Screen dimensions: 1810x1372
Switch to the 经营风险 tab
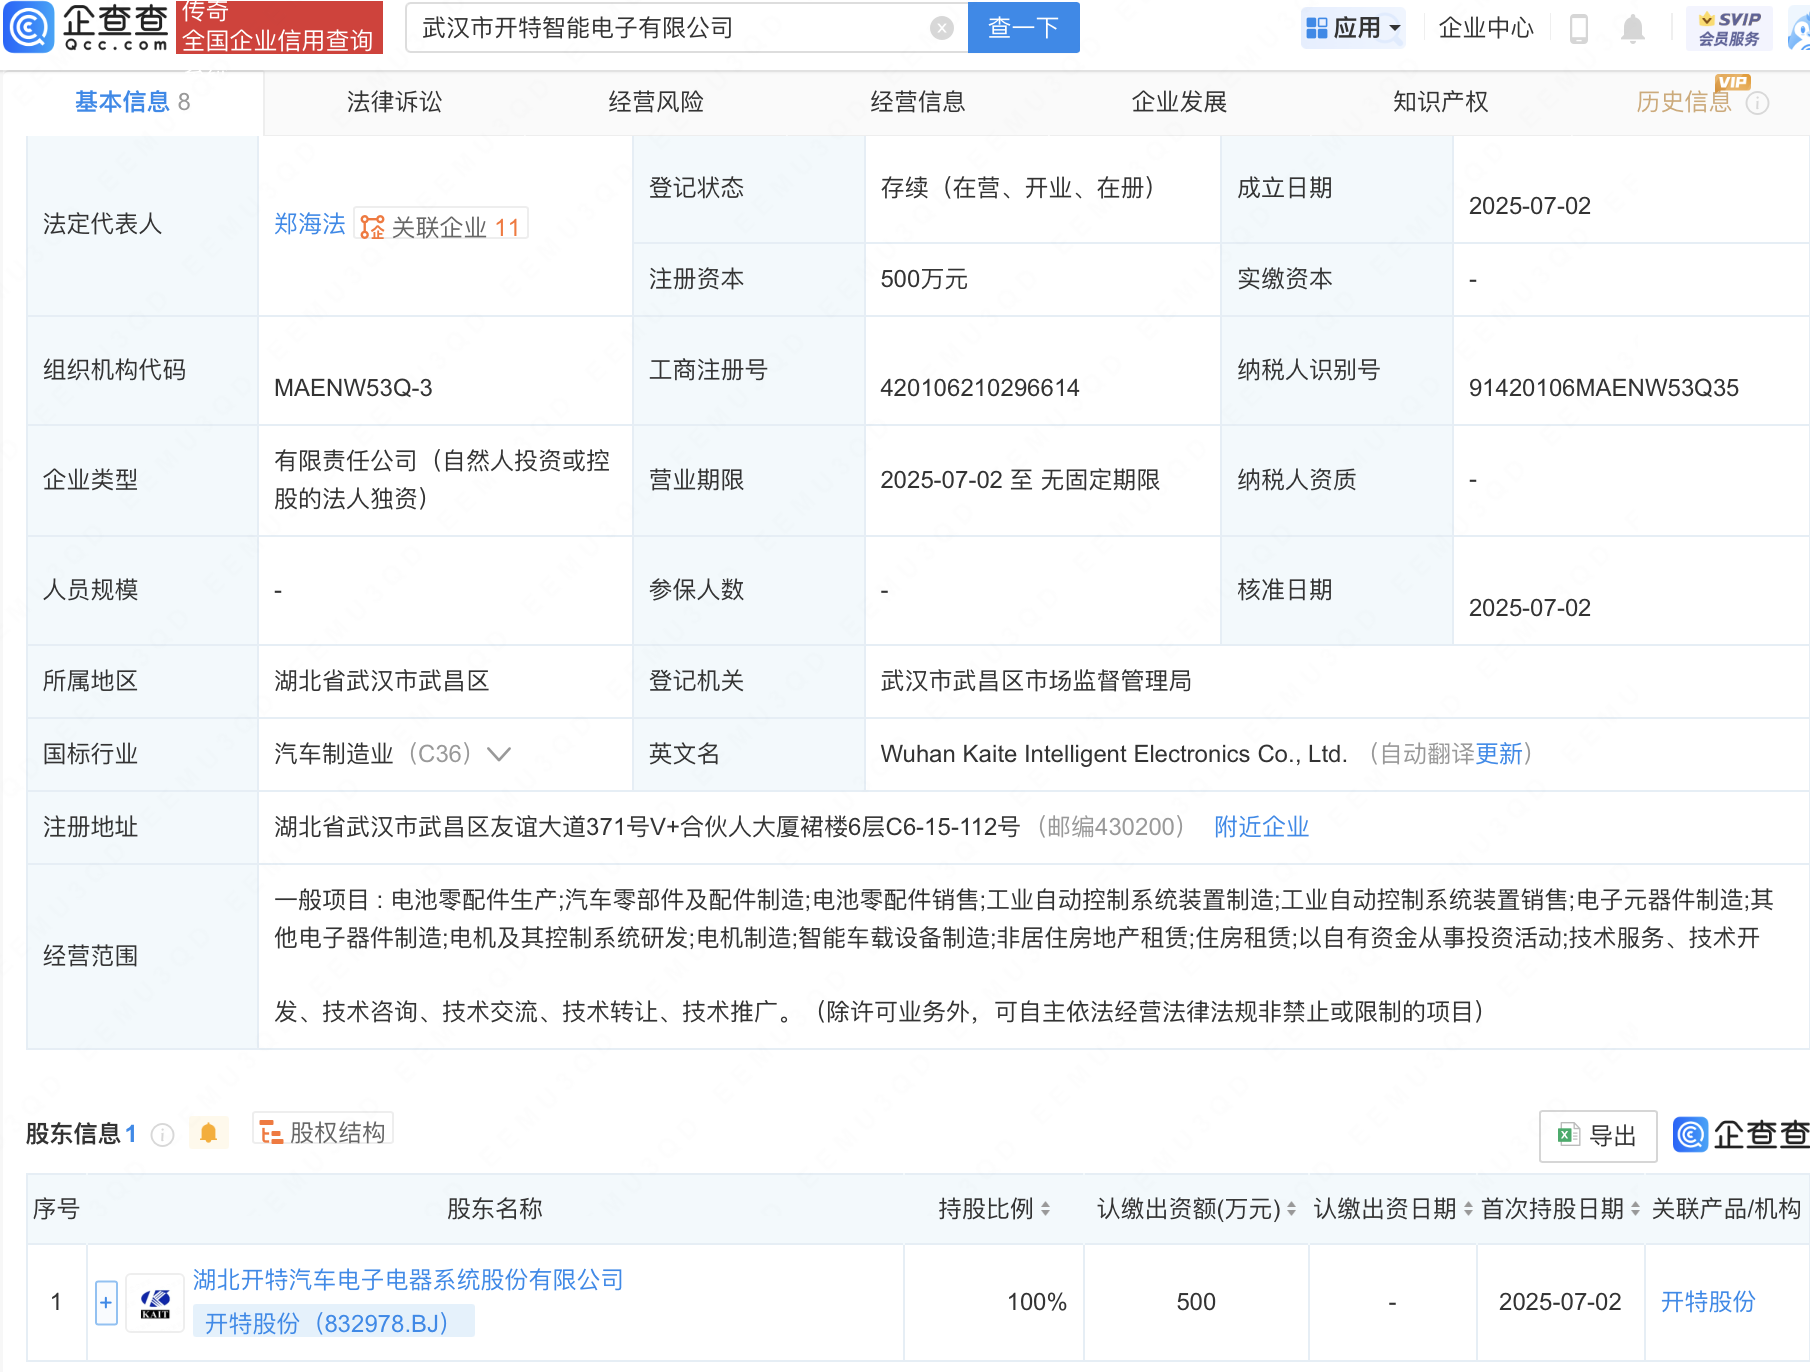pos(656,102)
